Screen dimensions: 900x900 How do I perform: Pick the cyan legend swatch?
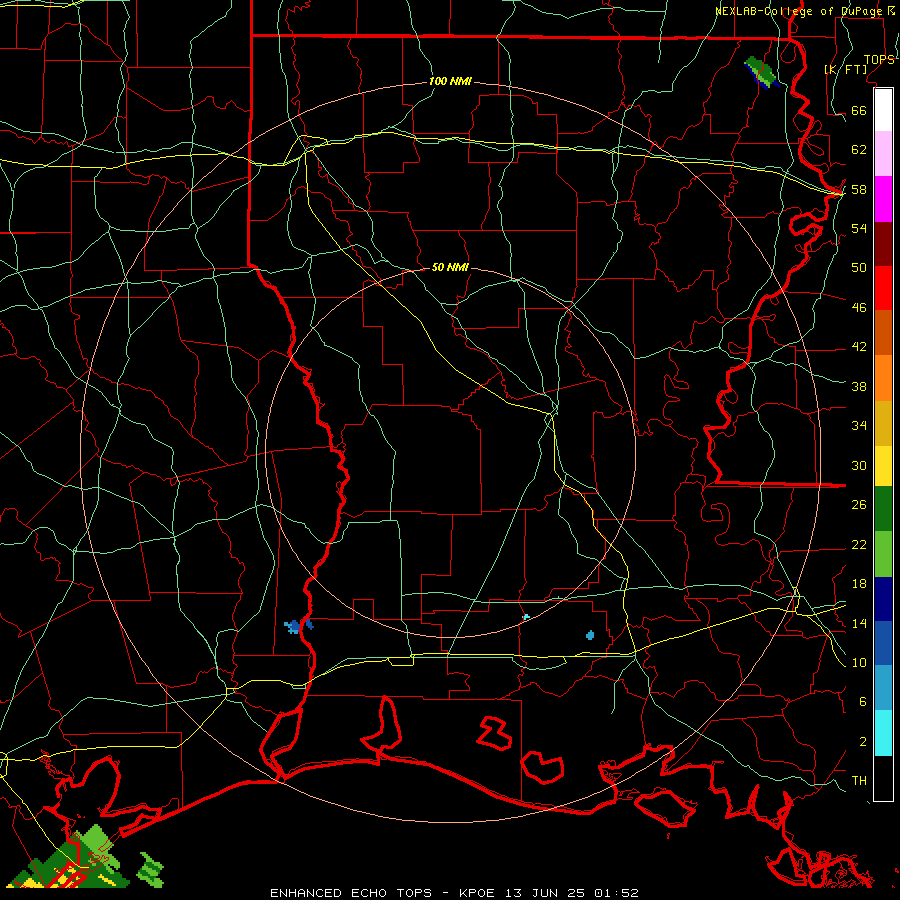coord(883,733)
